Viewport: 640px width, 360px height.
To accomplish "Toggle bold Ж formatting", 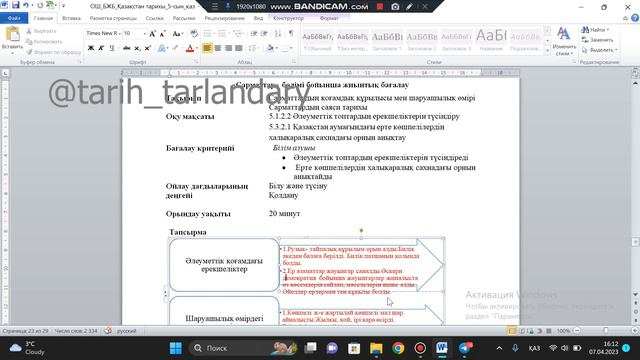I will (x=91, y=48).
